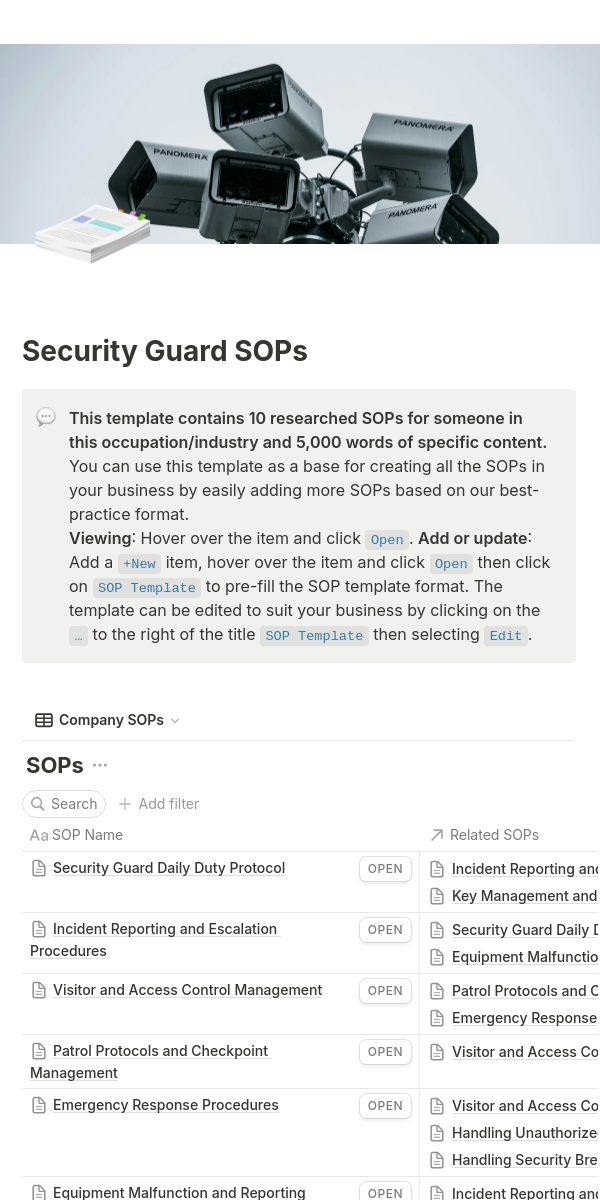This screenshot has width=600, height=1200.
Task: Click the plus icon beside Add filter
Action: (125, 804)
